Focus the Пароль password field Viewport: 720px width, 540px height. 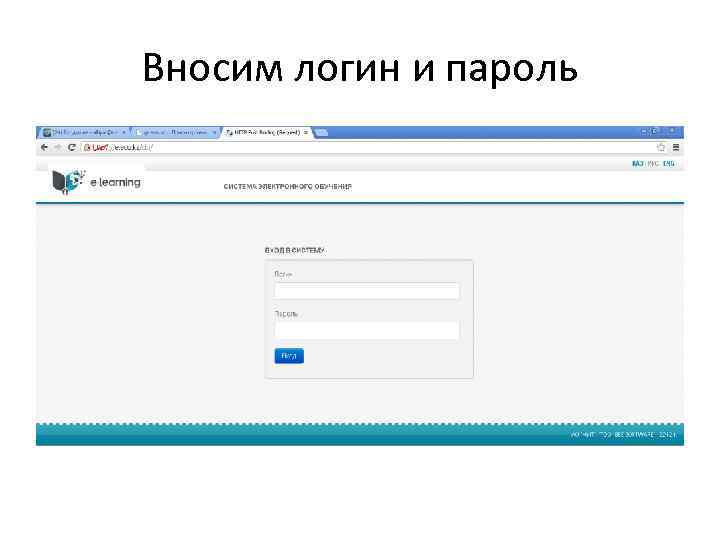pyautogui.click(x=367, y=331)
